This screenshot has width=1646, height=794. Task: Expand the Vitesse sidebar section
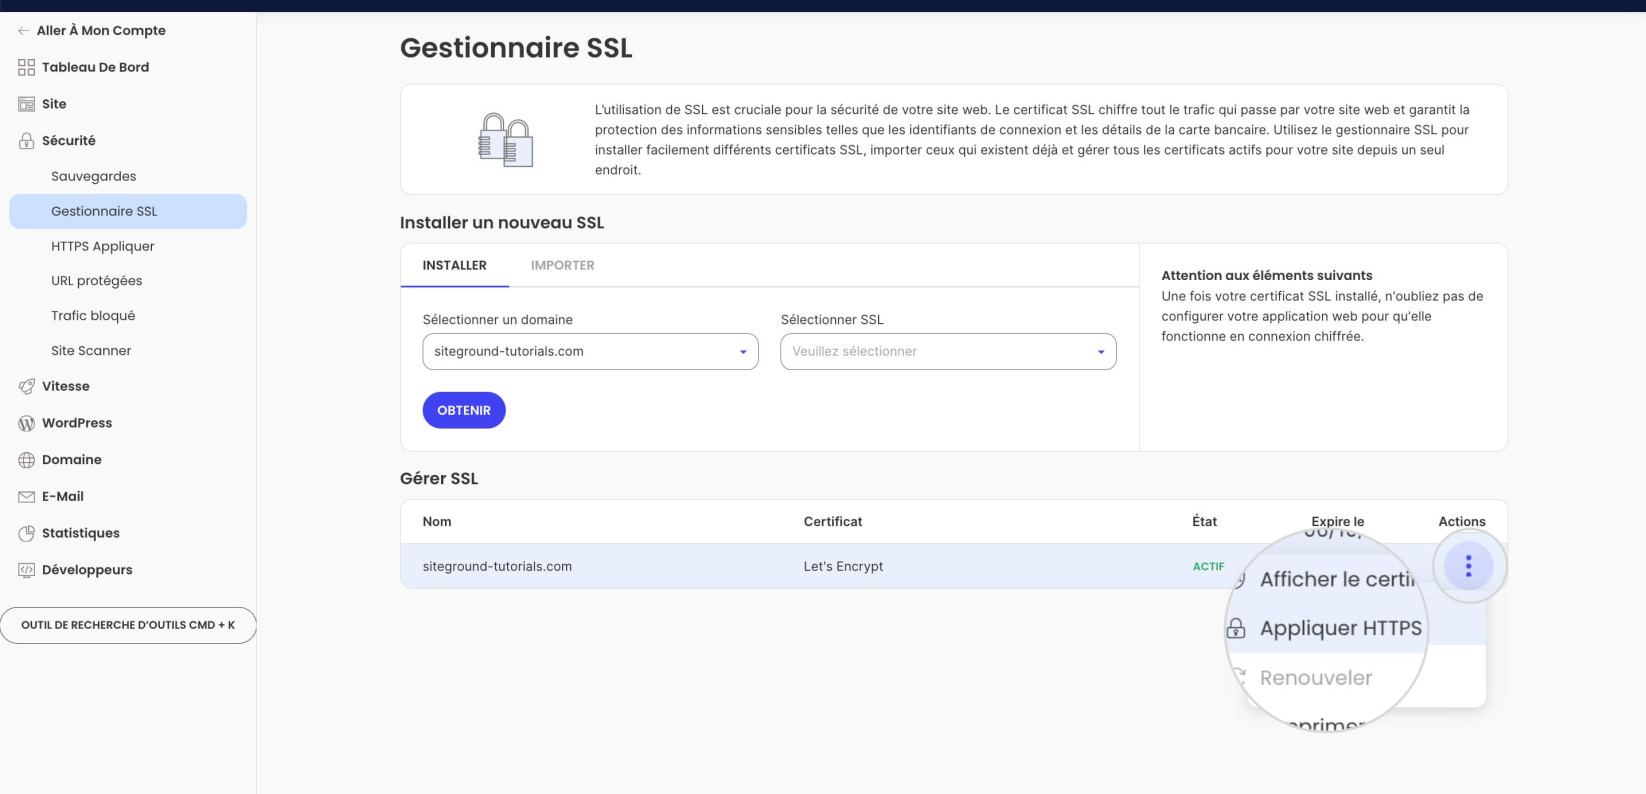[66, 386]
